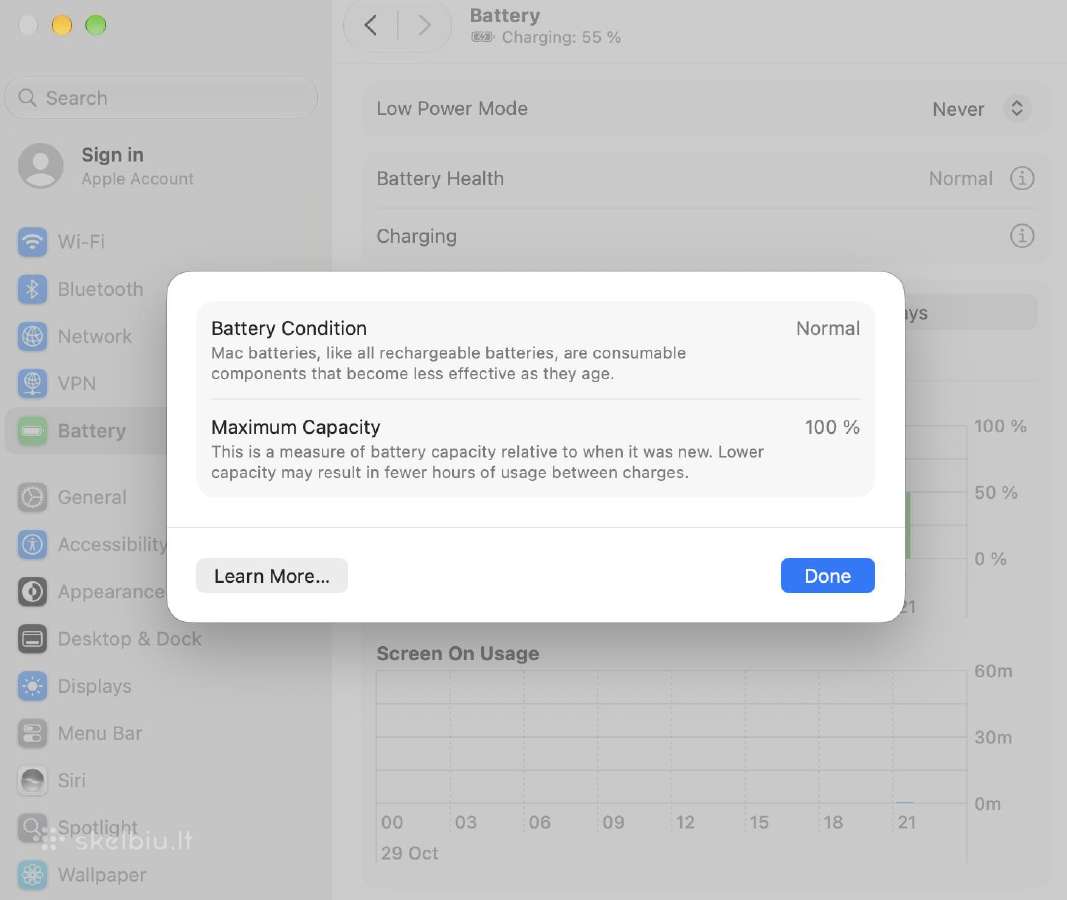The image size is (1067, 900).
Task: Click the Normal battery condition value
Action: [x=828, y=329]
